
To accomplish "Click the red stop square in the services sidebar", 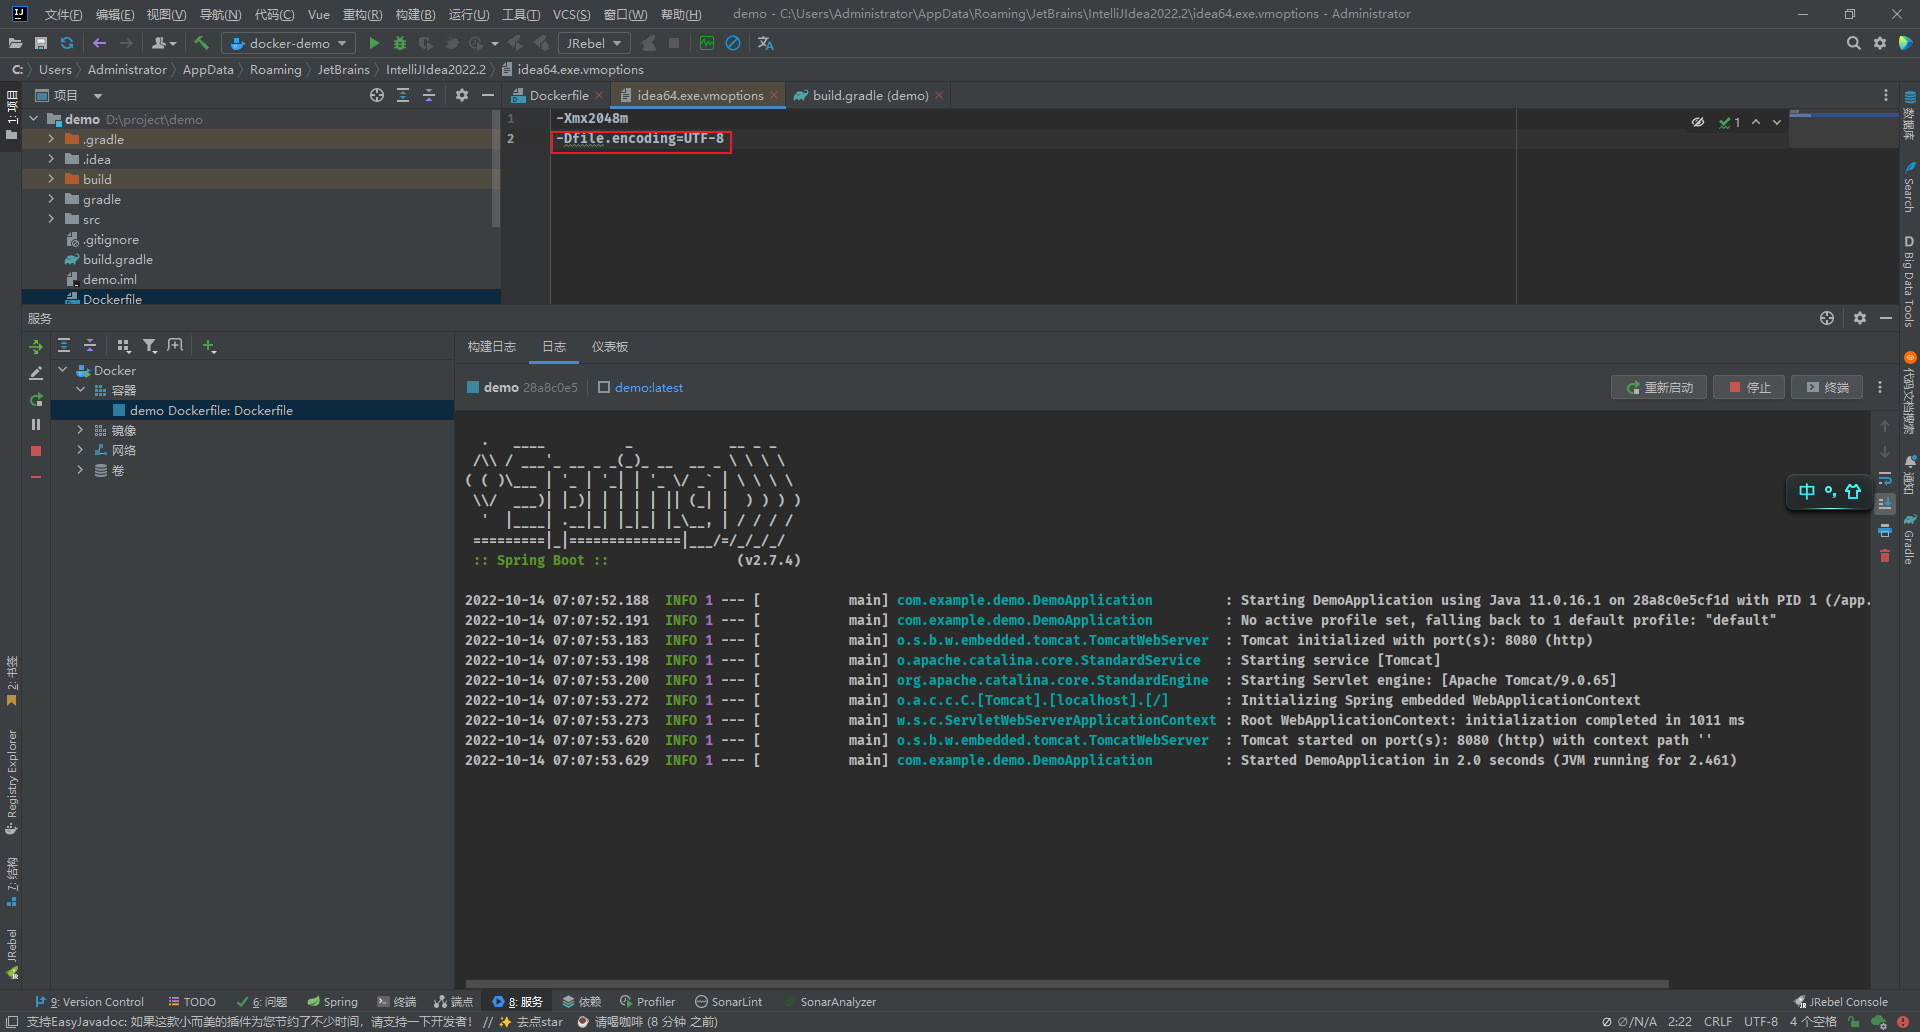I will click(x=36, y=451).
